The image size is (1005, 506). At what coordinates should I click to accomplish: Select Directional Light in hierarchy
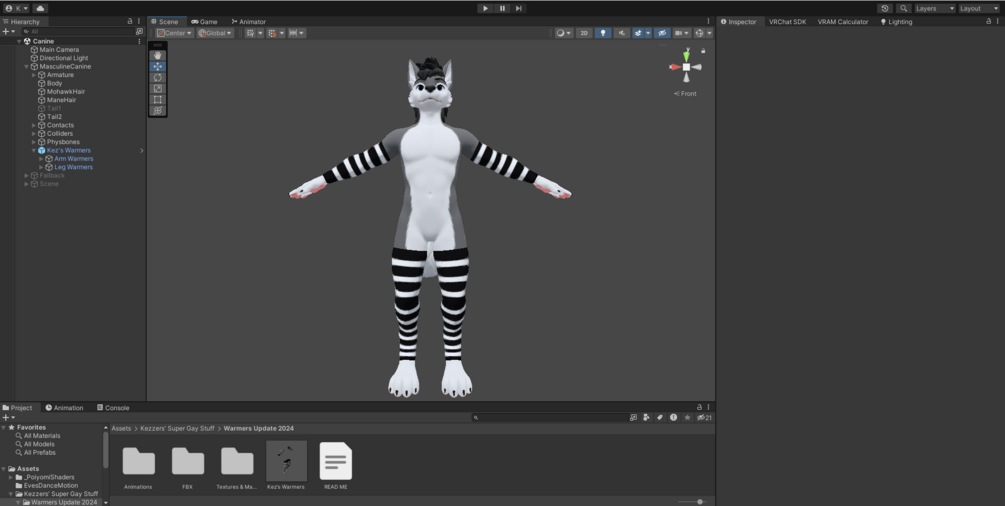tap(63, 58)
